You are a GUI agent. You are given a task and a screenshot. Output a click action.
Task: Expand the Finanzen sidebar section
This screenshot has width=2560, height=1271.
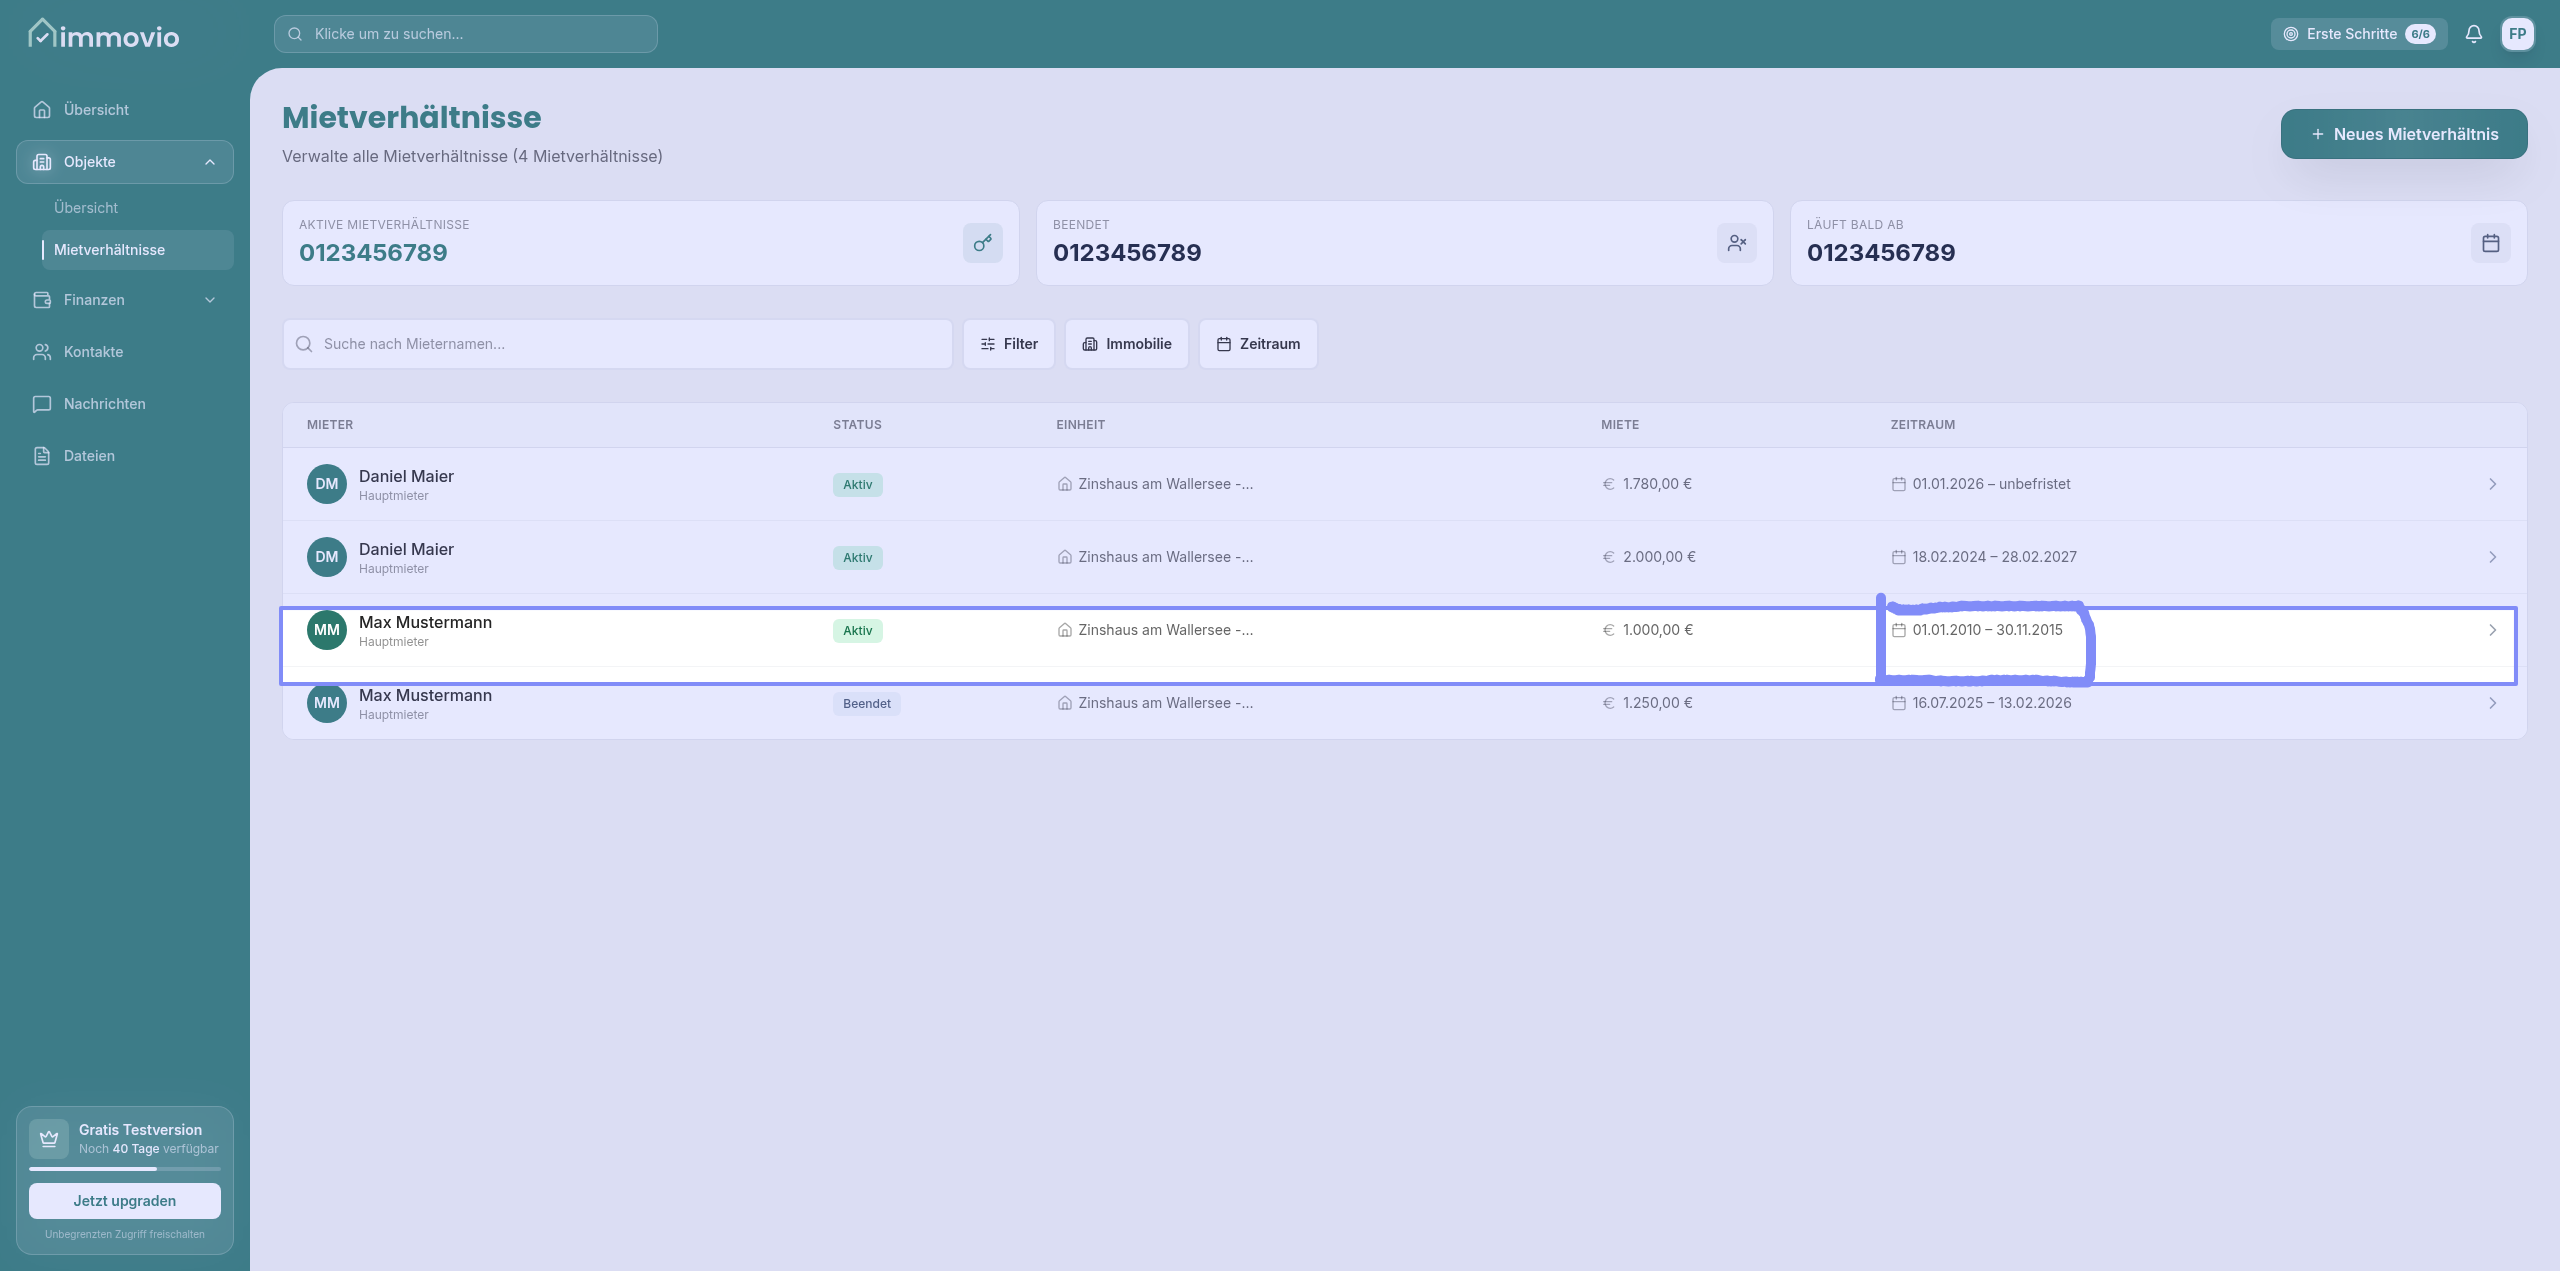tap(209, 300)
